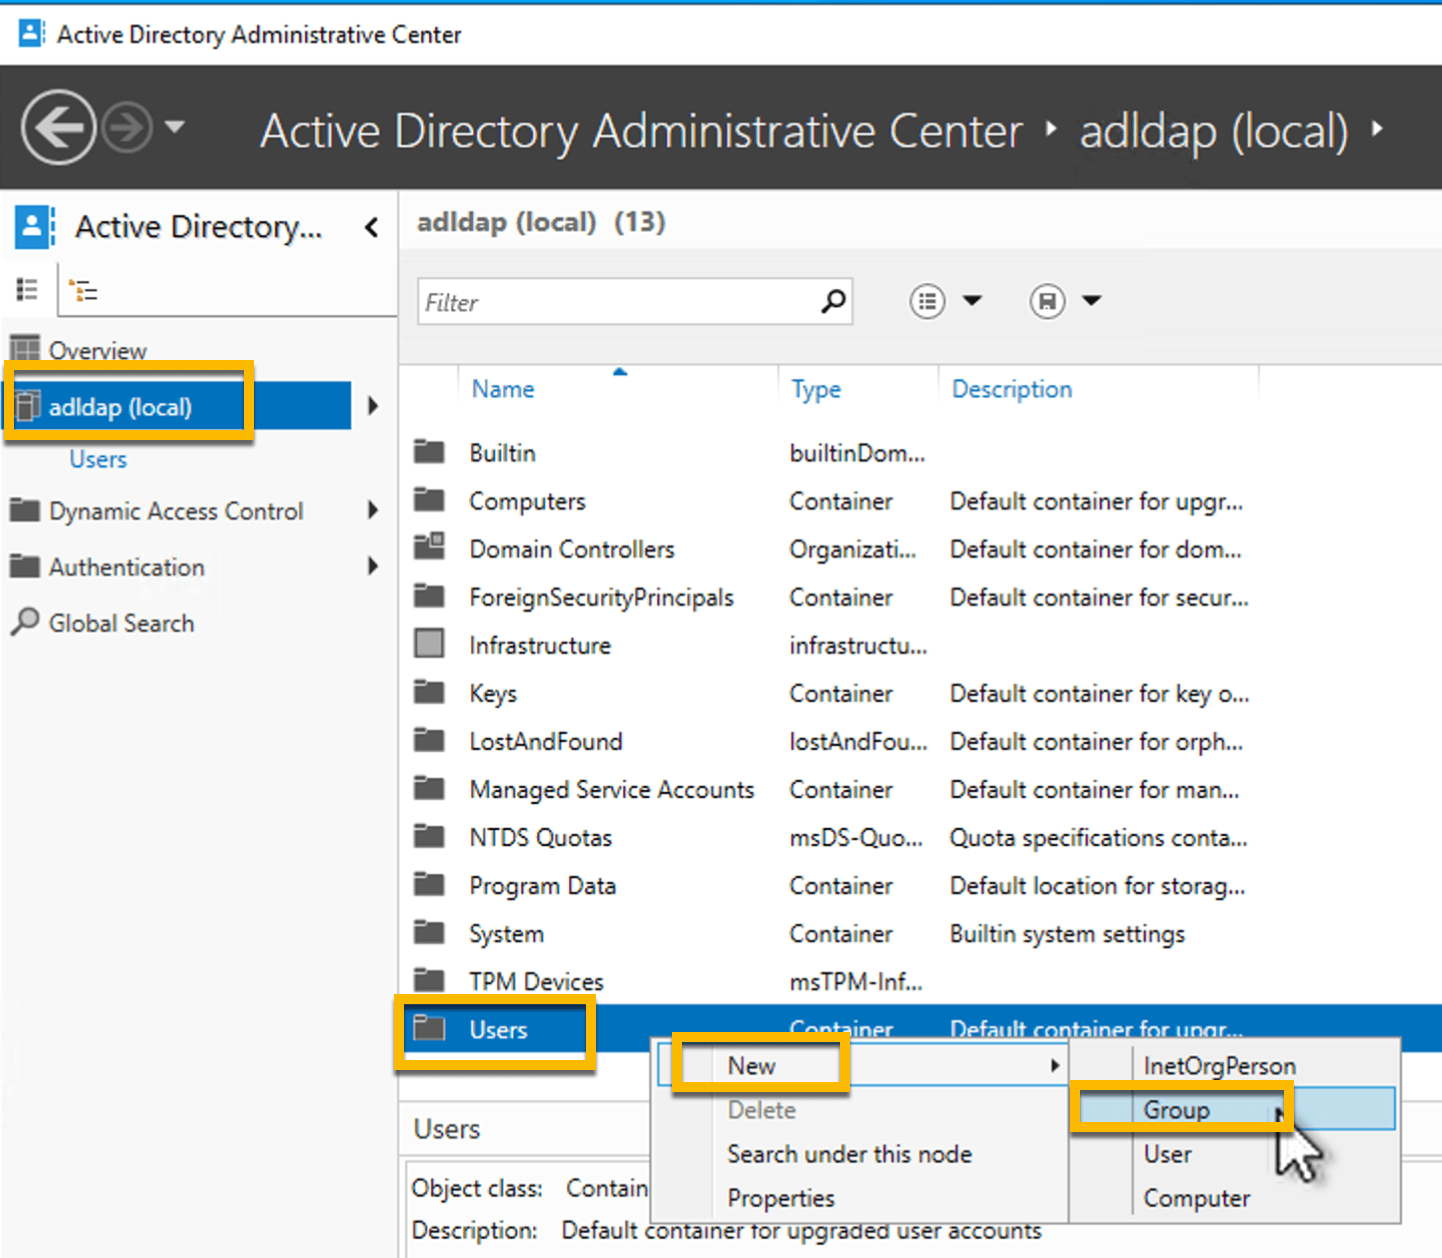This screenshot has height=1258, width=1442.
Task: Select the LostAndFound row
Action: [920, 741]
